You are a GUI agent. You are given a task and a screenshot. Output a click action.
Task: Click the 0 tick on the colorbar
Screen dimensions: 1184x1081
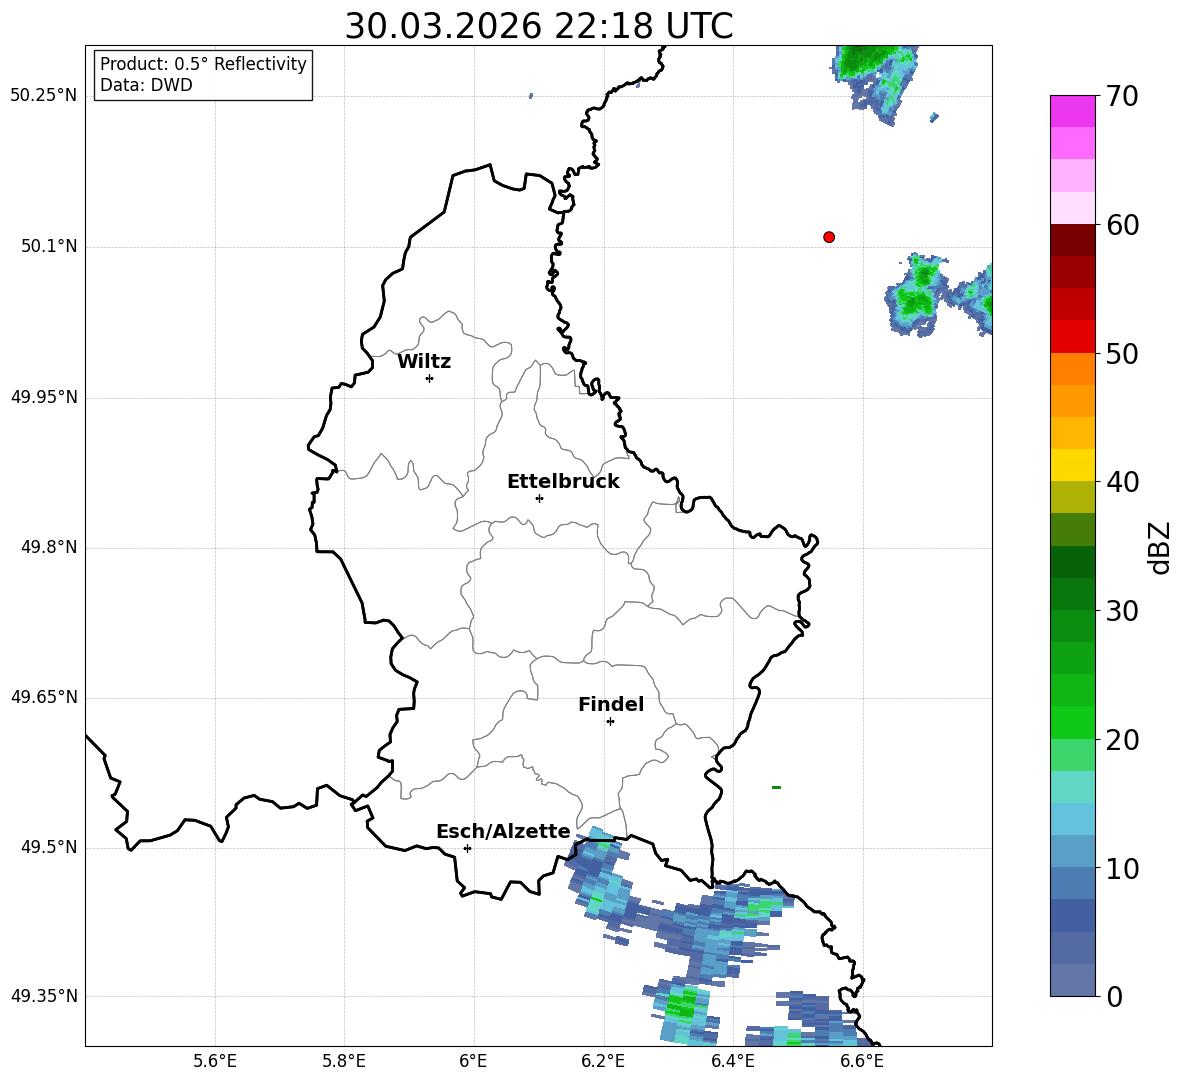[x=1114, y=996]
